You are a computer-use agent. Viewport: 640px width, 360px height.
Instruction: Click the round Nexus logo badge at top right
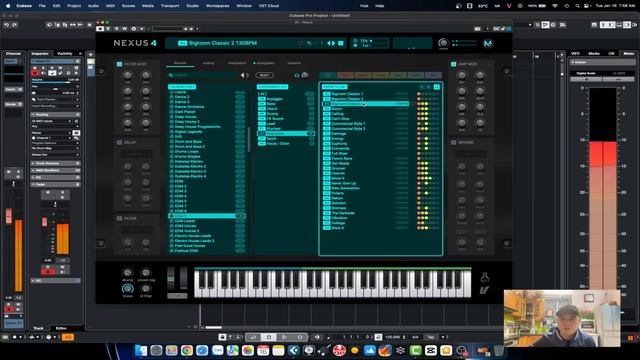(488, 43)
